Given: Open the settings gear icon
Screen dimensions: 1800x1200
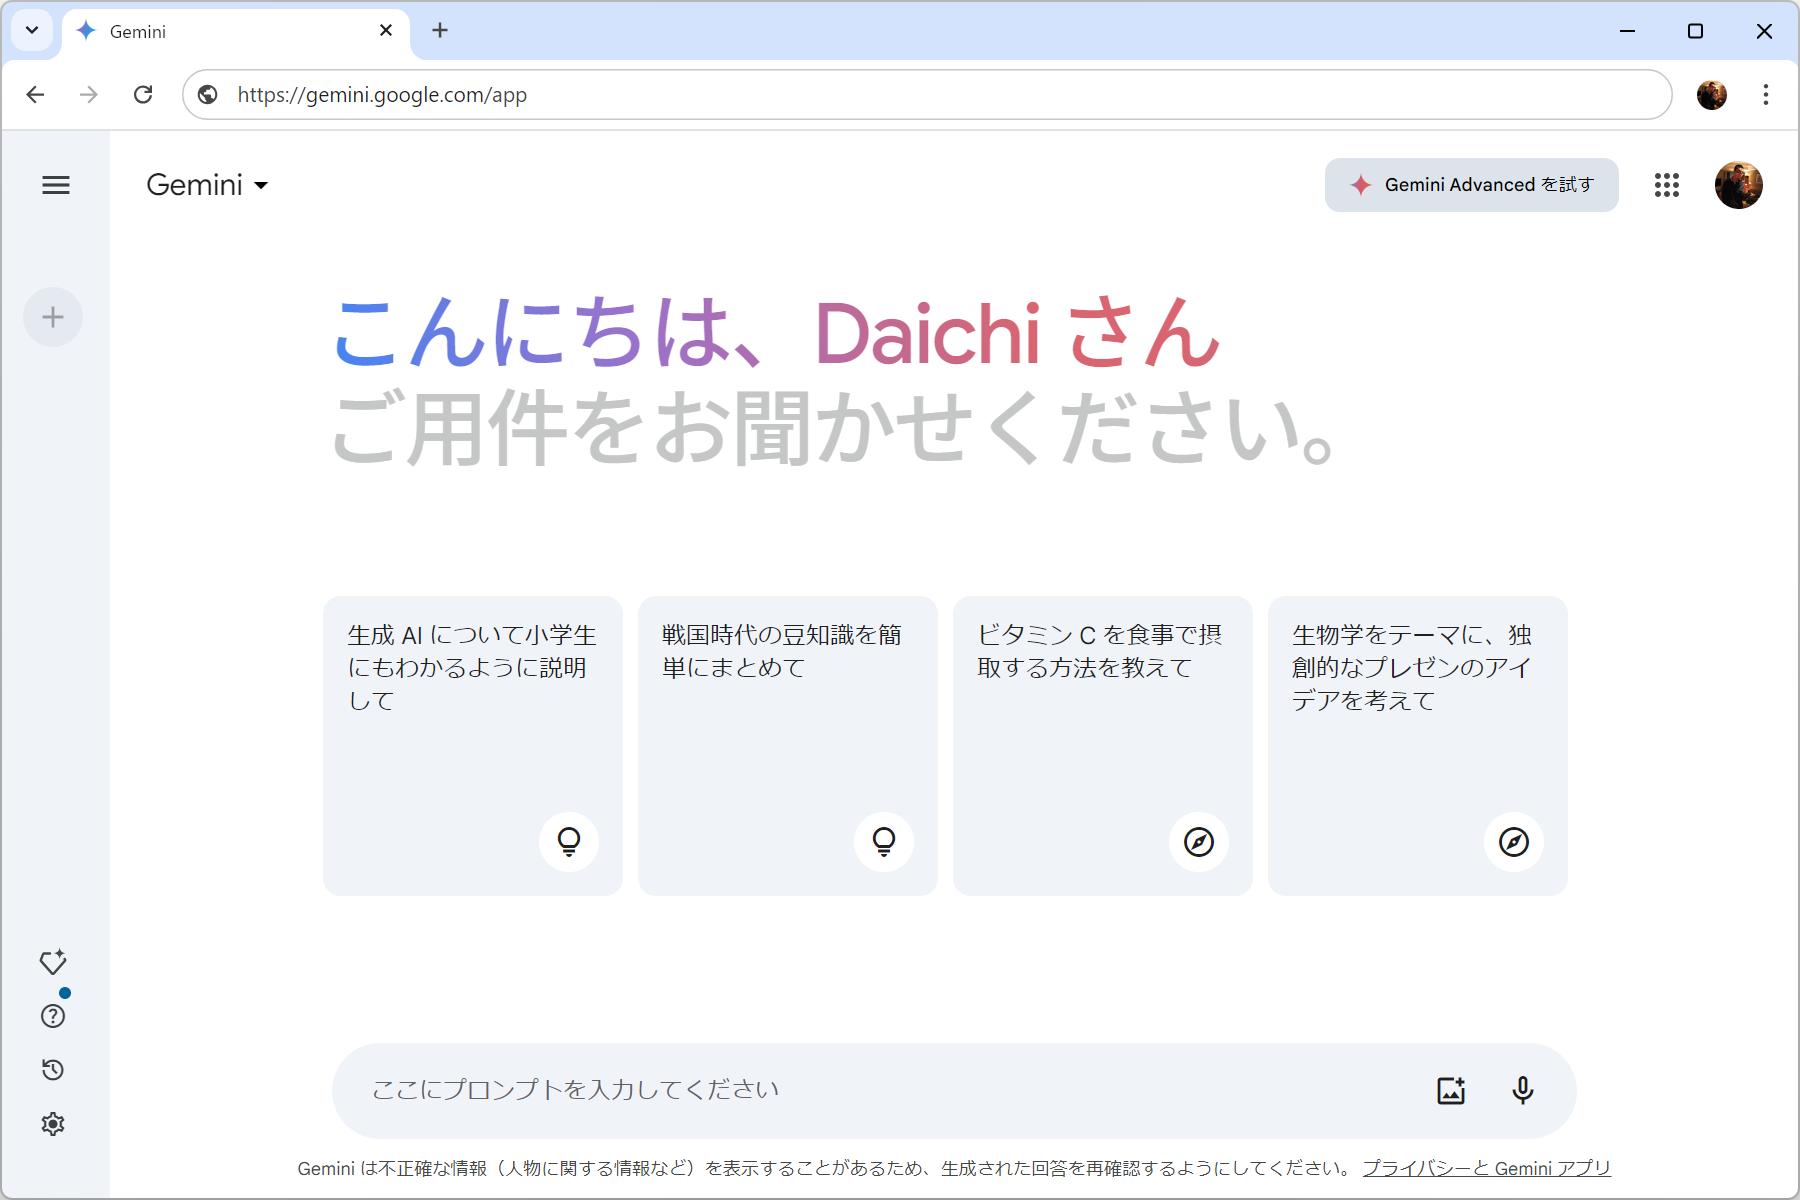Looking at the screenshot, I should pos(53,1124).
